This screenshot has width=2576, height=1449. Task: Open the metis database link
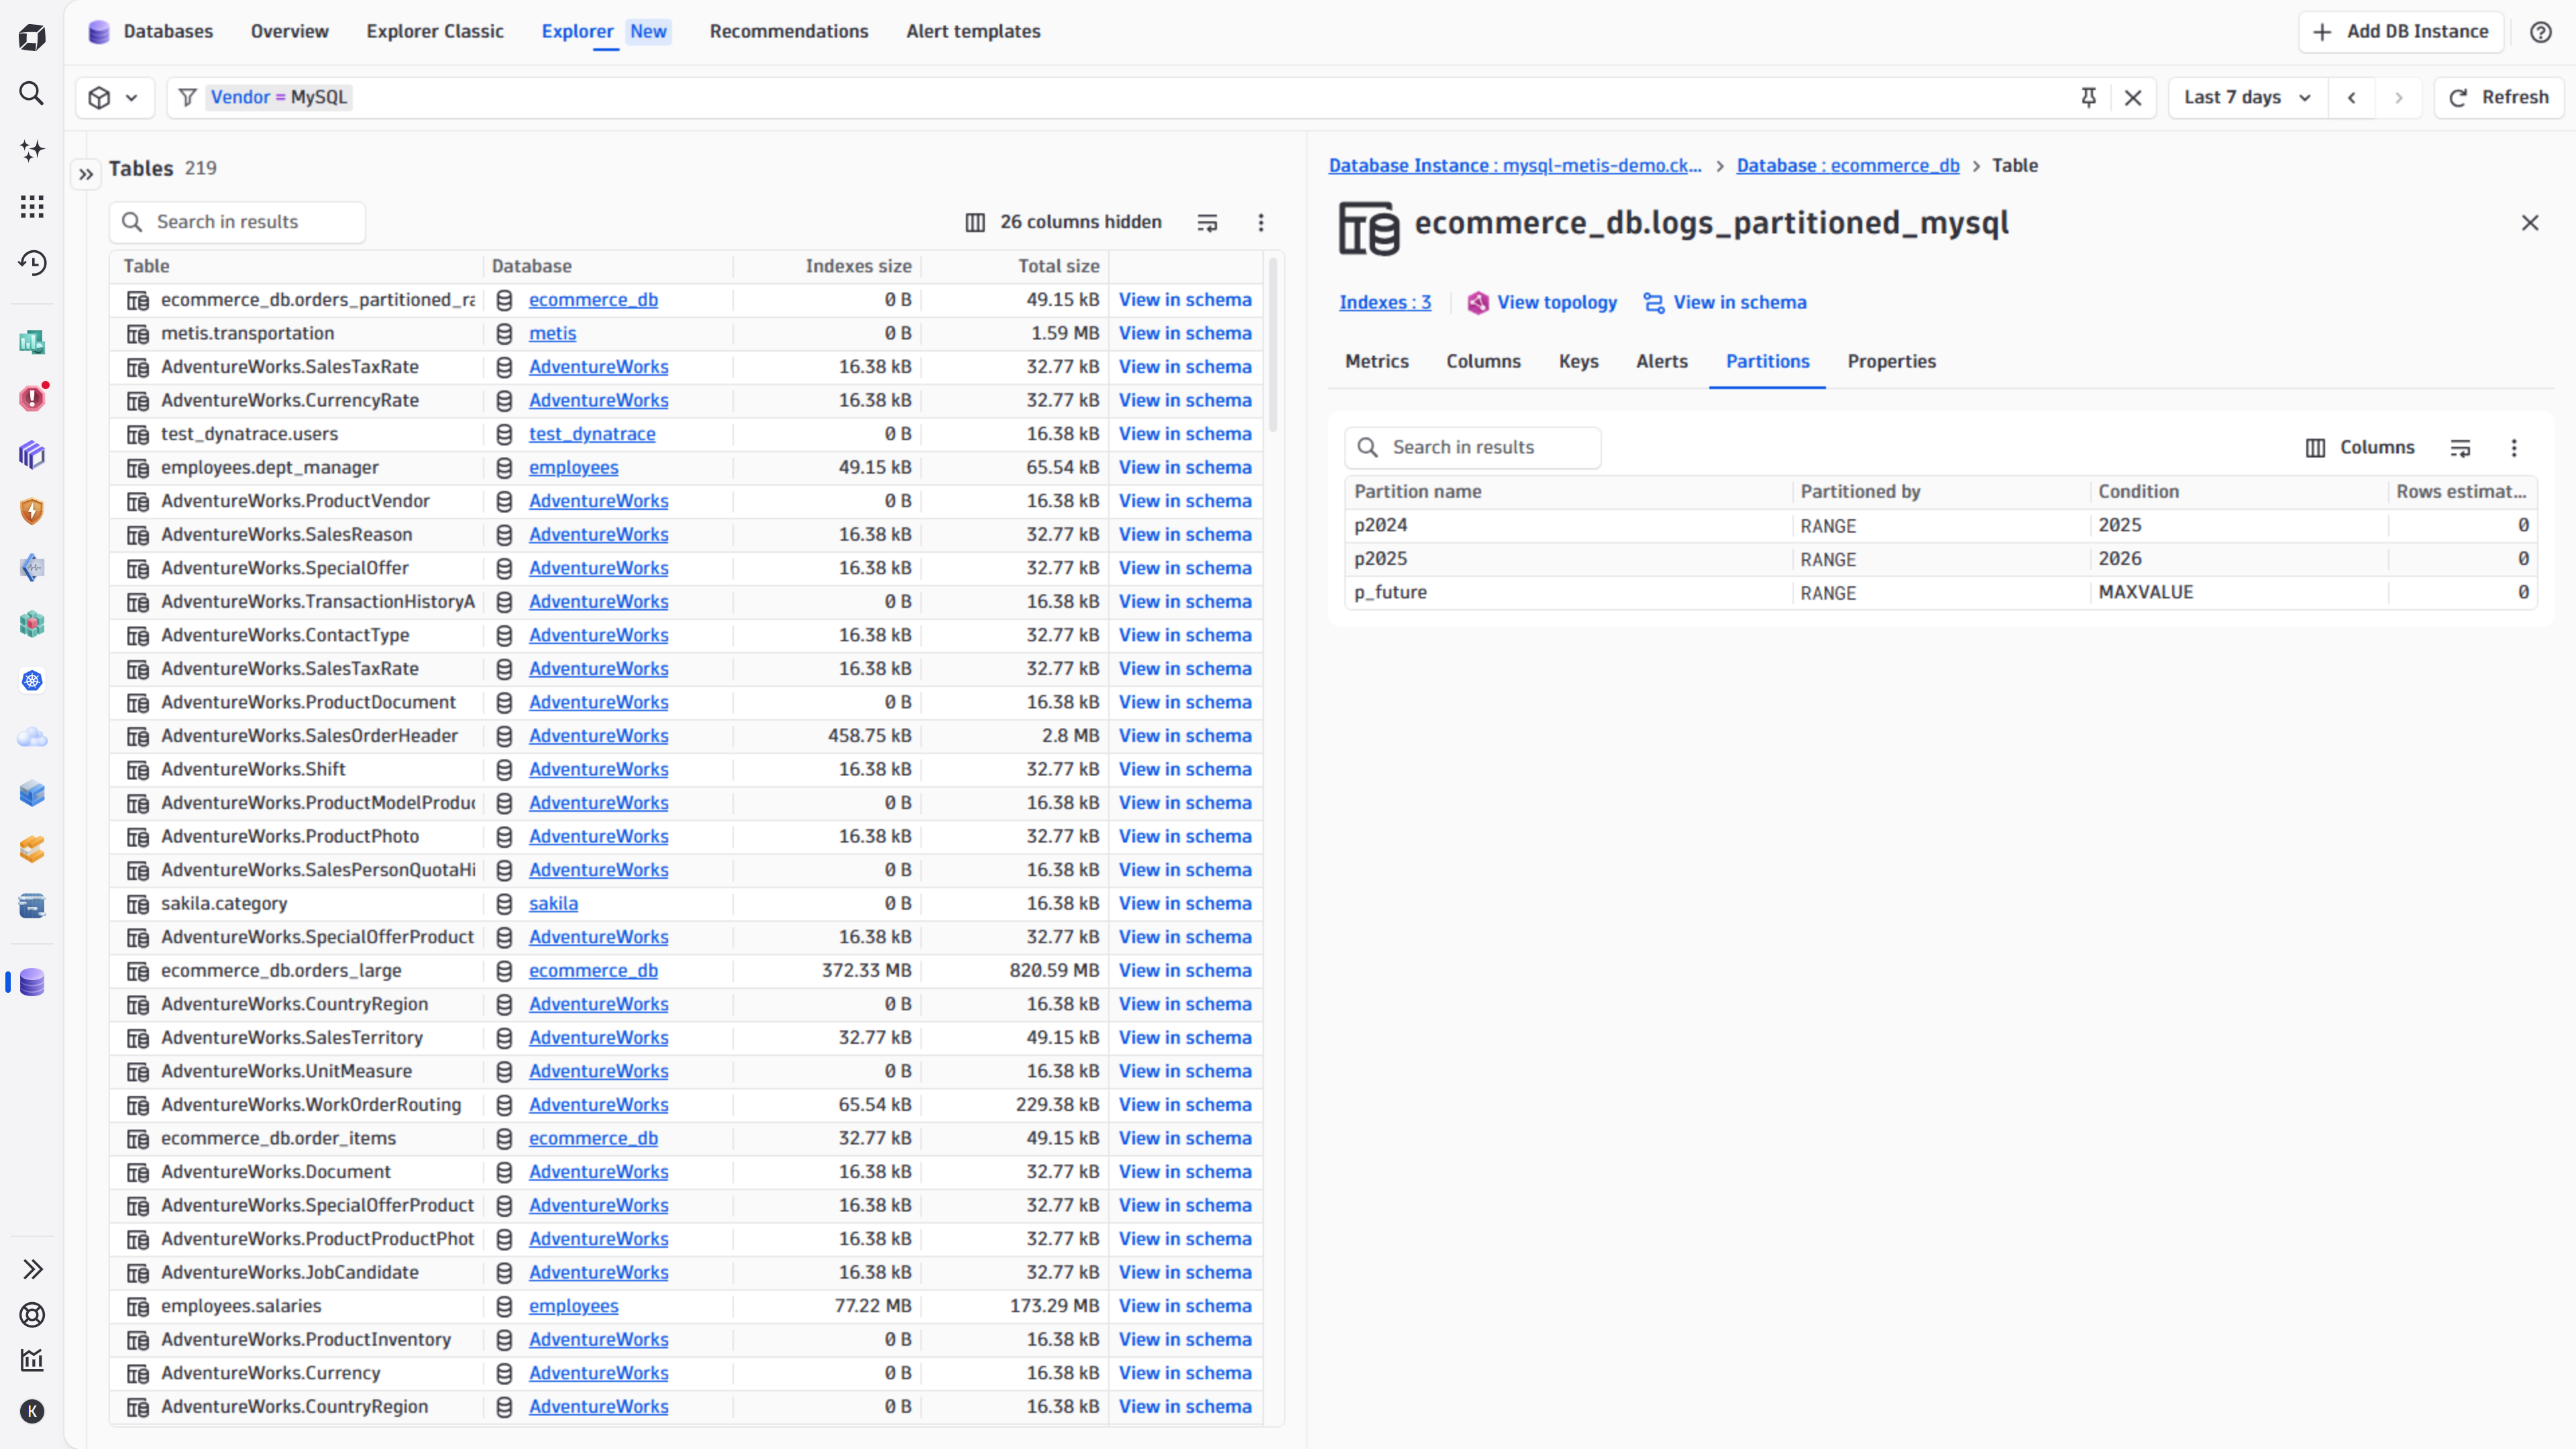click(552, 333)
